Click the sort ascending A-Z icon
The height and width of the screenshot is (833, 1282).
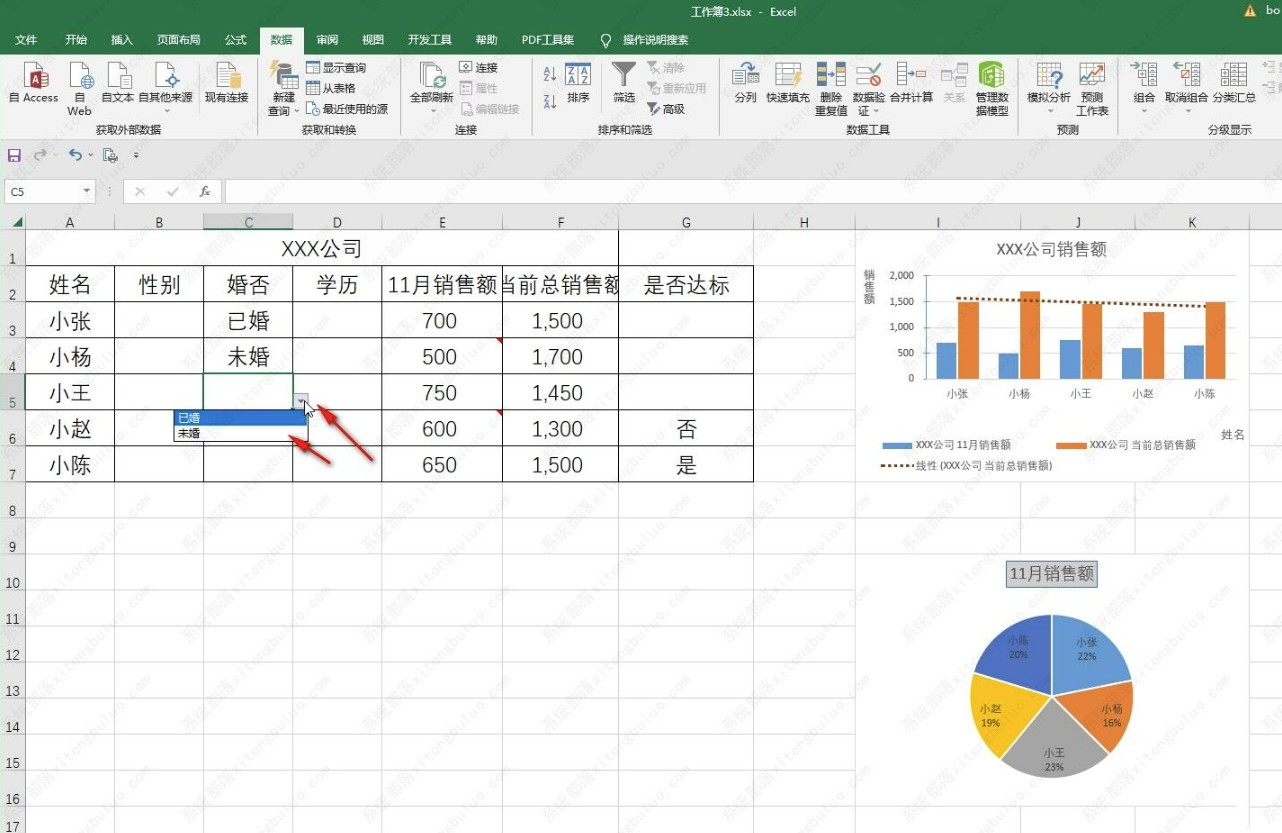(550, 74)
